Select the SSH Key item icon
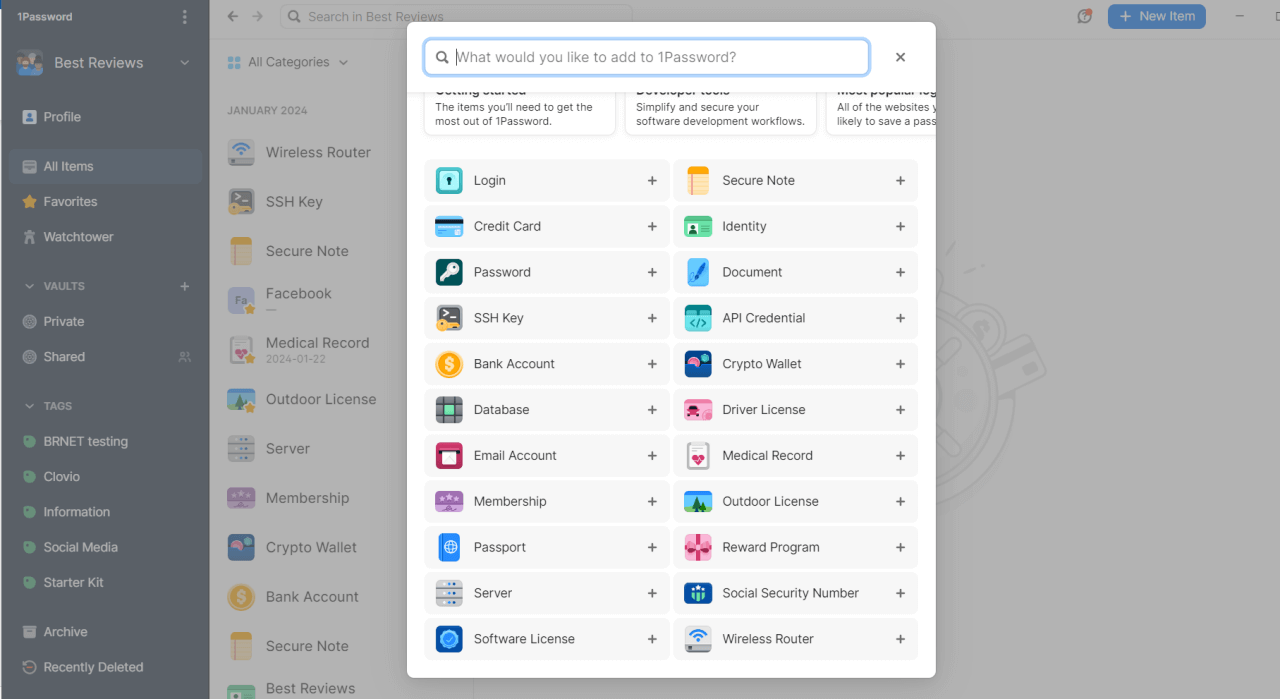This screenshot has height=699, width=1280. (x=449, y=318)
